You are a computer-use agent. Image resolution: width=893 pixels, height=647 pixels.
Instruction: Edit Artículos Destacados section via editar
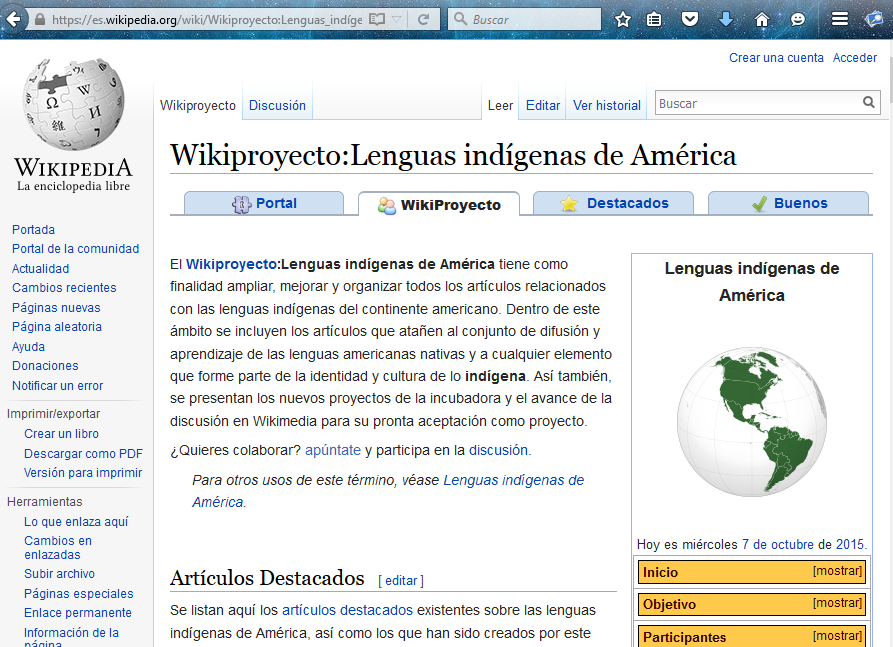[x=401, y=580]
